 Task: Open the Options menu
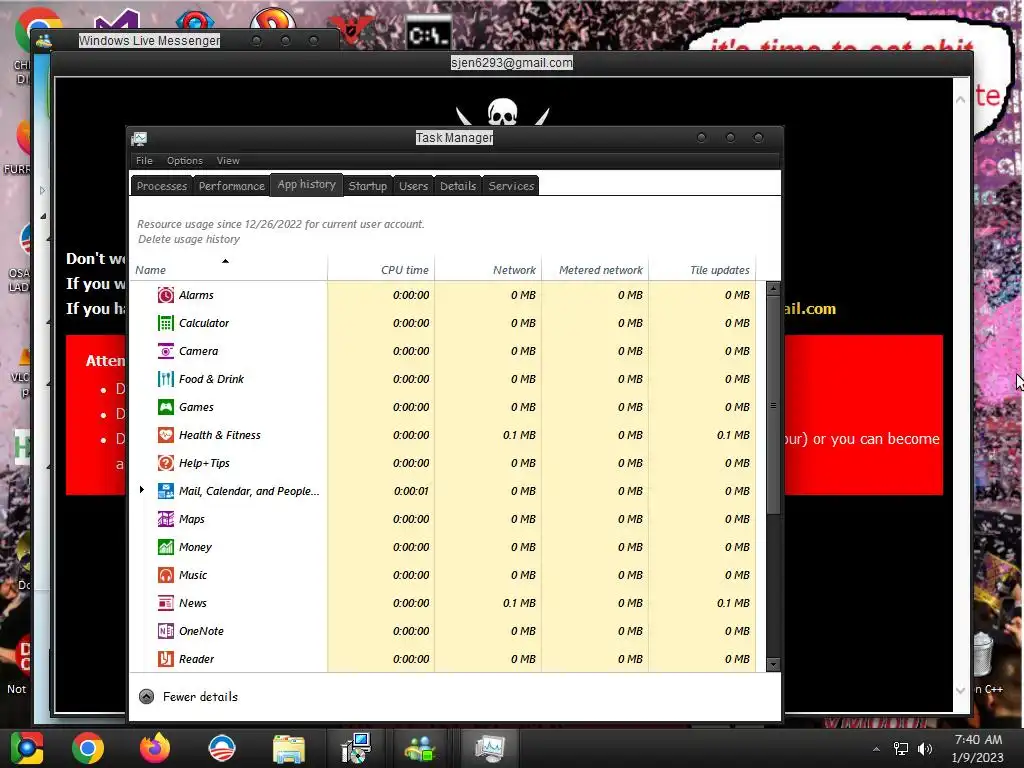[185, 161]
